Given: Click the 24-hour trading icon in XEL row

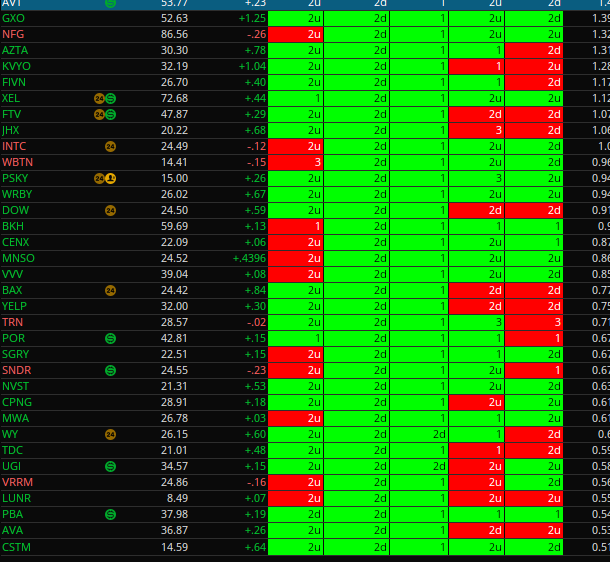Looking at the screenshot, I should click(99, 98).
